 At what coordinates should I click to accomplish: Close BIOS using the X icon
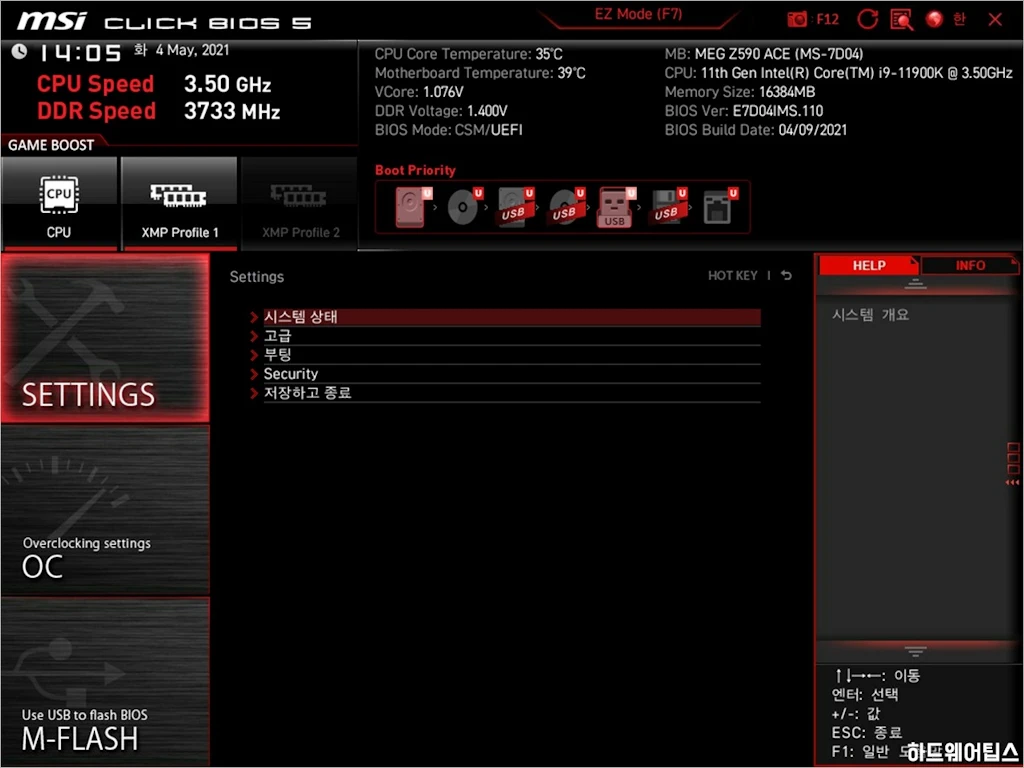point(995,20)
